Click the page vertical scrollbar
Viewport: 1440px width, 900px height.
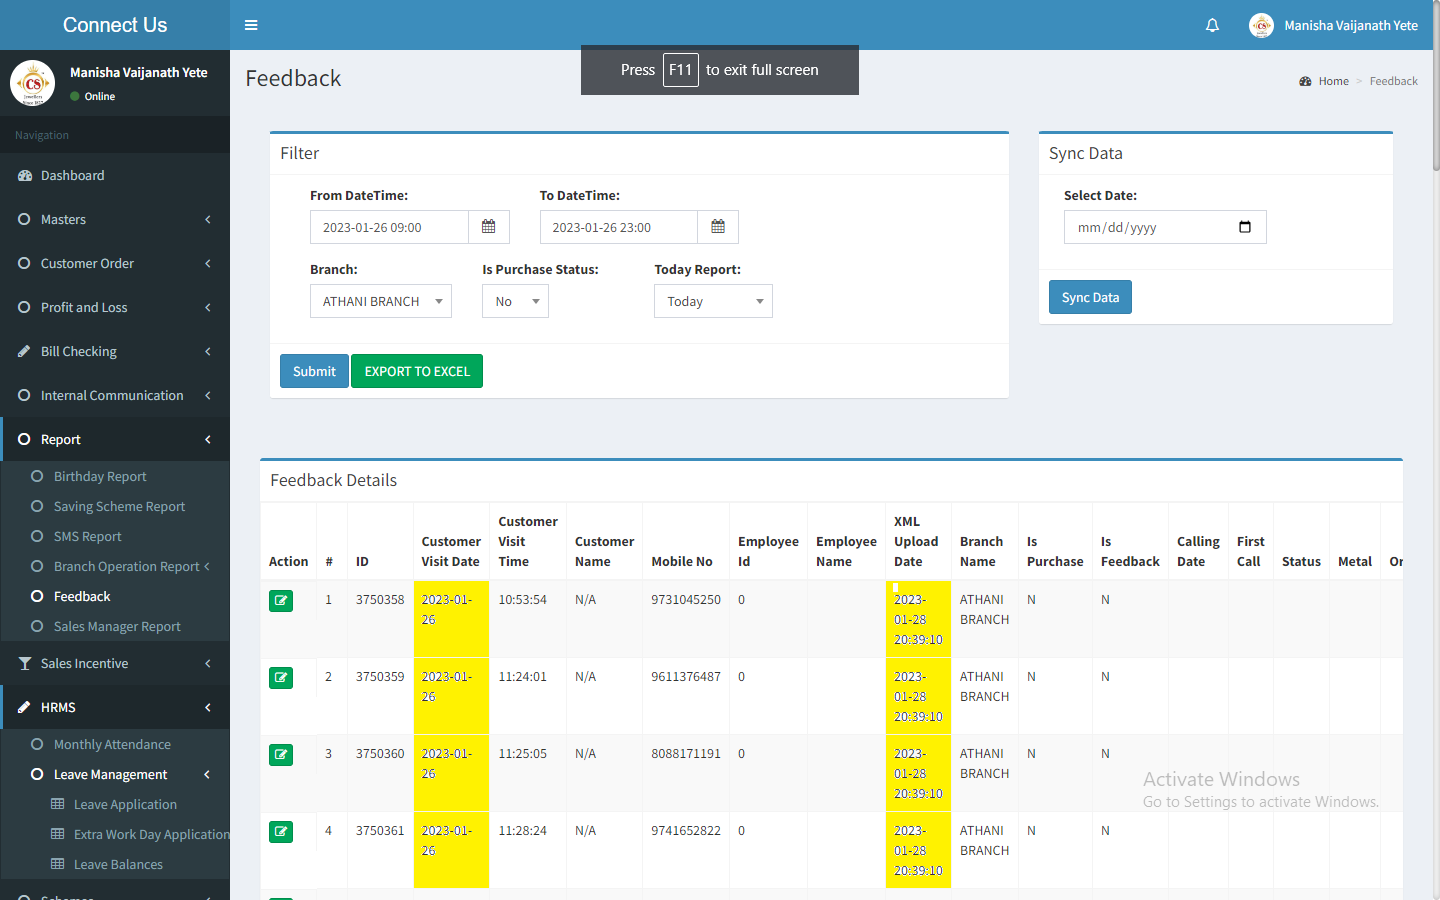(x=1436, y=88)
